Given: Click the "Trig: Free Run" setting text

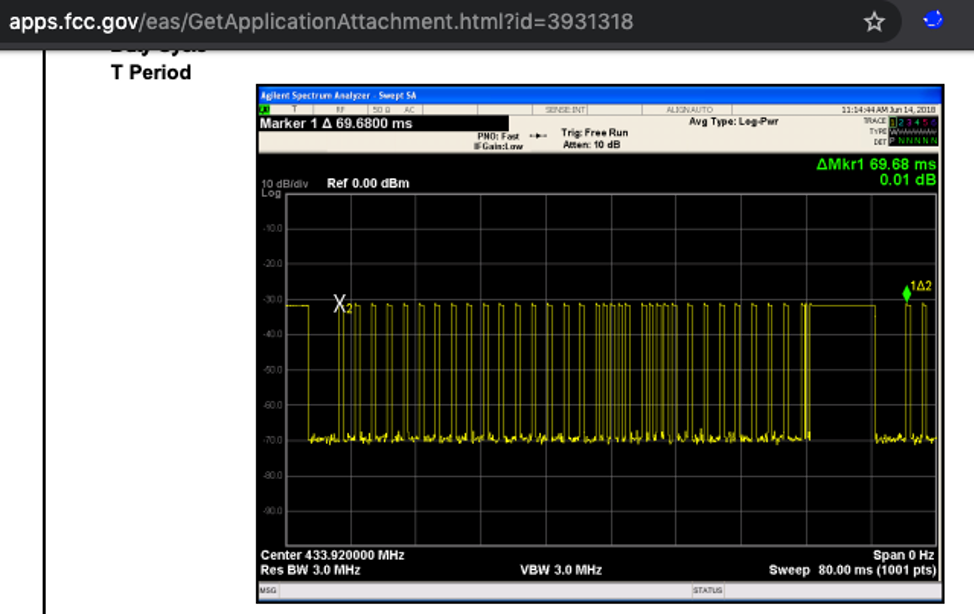Looking at the screenshot, I should 594,132.
